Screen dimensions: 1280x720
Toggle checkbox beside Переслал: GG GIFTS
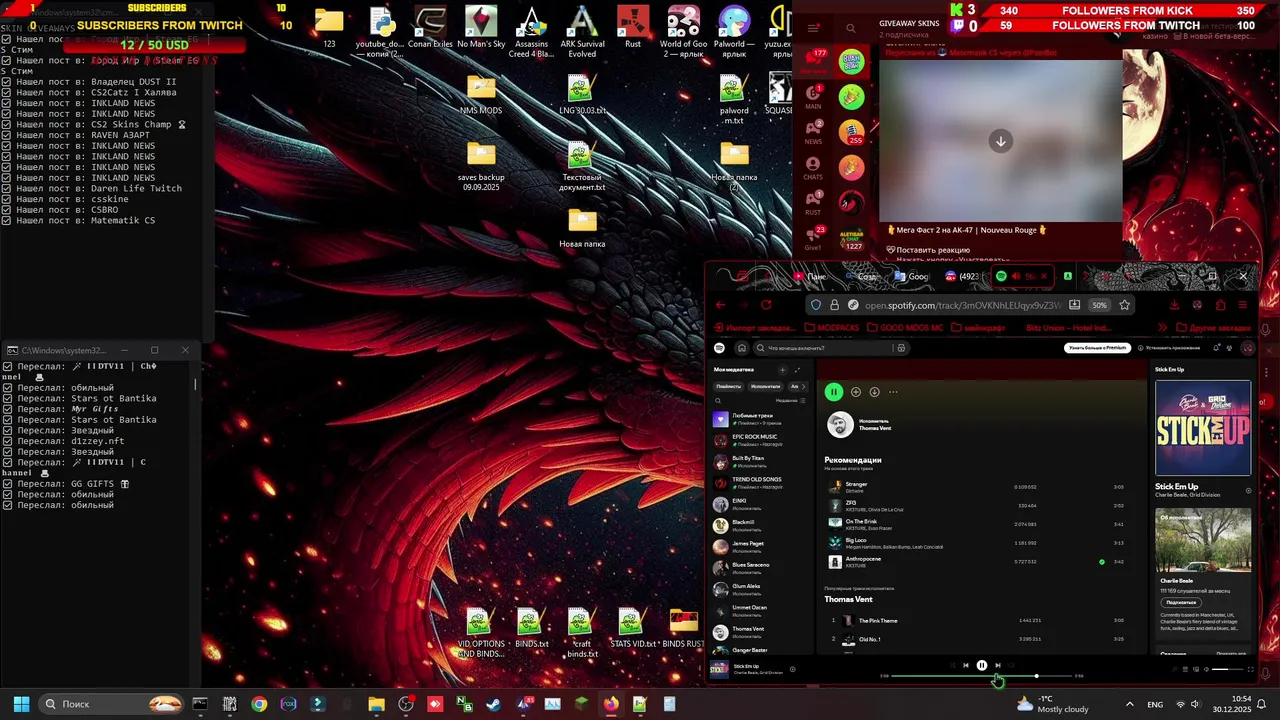[x=7, y=484]
